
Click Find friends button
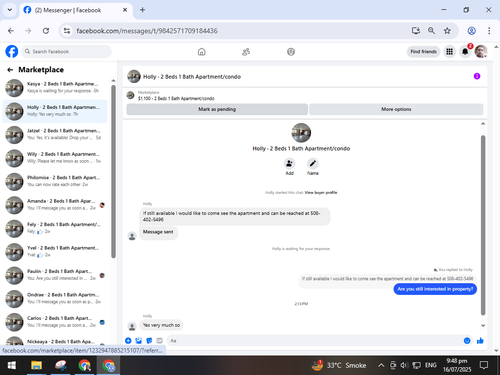pos(423,52)
